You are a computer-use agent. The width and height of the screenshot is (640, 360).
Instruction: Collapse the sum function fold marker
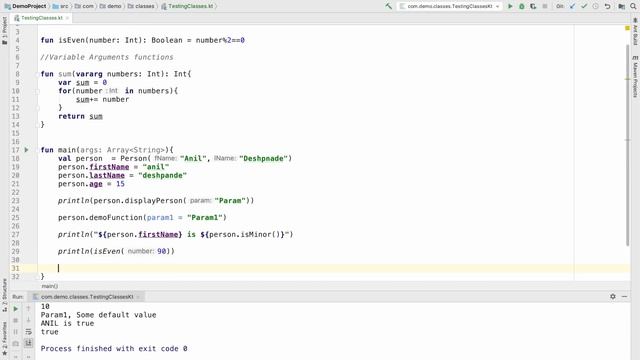[38, 74]
